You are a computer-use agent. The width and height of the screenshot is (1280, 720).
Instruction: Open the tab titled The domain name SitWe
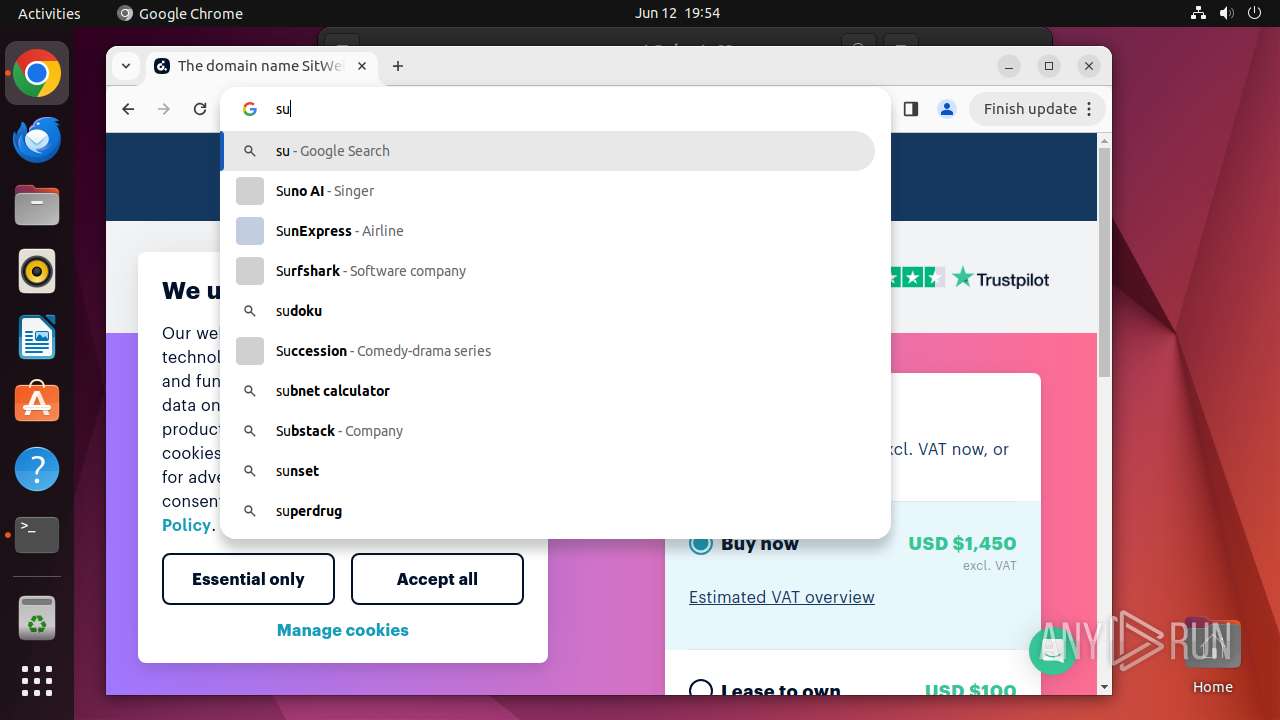(260, 66)
